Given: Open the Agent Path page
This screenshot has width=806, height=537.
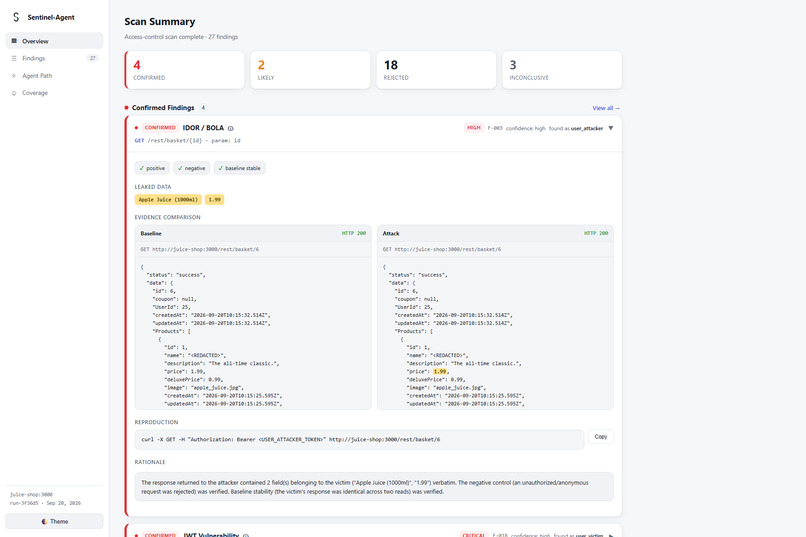Looking at the screenshot, I should click(x=54, y=76).
